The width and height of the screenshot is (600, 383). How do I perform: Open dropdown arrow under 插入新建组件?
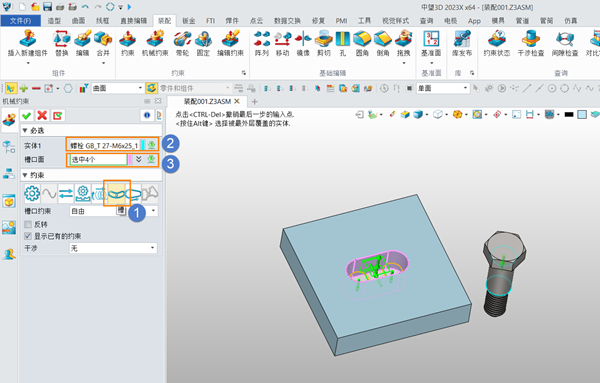tap(28, 63)
